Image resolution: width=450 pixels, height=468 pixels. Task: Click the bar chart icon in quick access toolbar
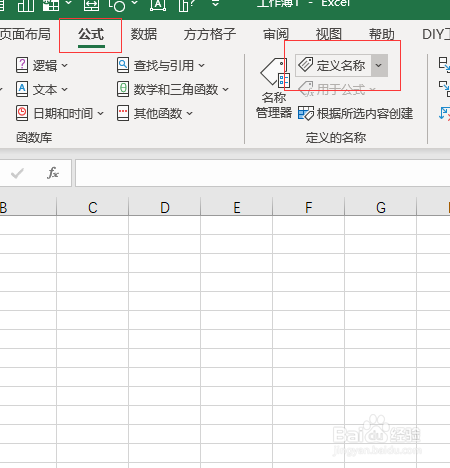26,5
